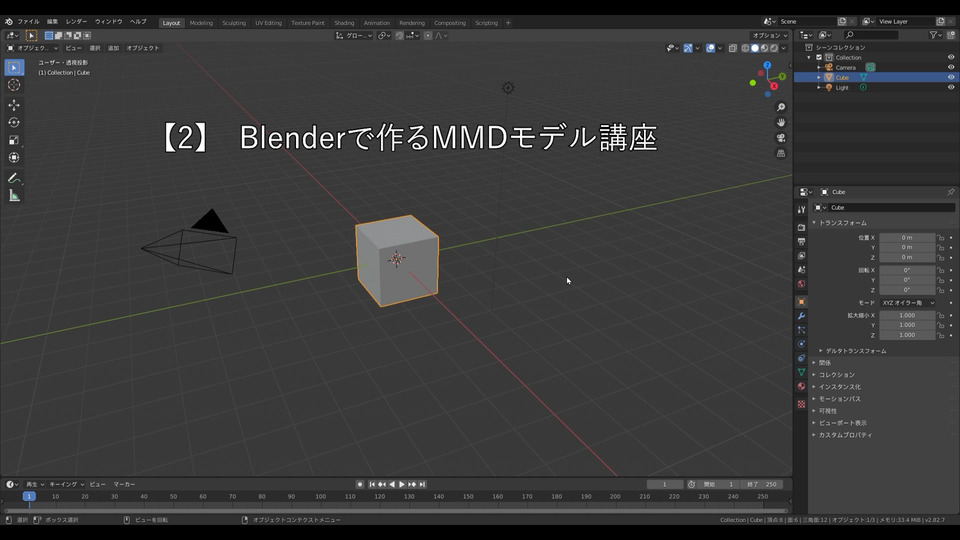The height and width of the screenshot is (540, 960).
Task: Open the Physics properties tab
Action: point(801,344)
